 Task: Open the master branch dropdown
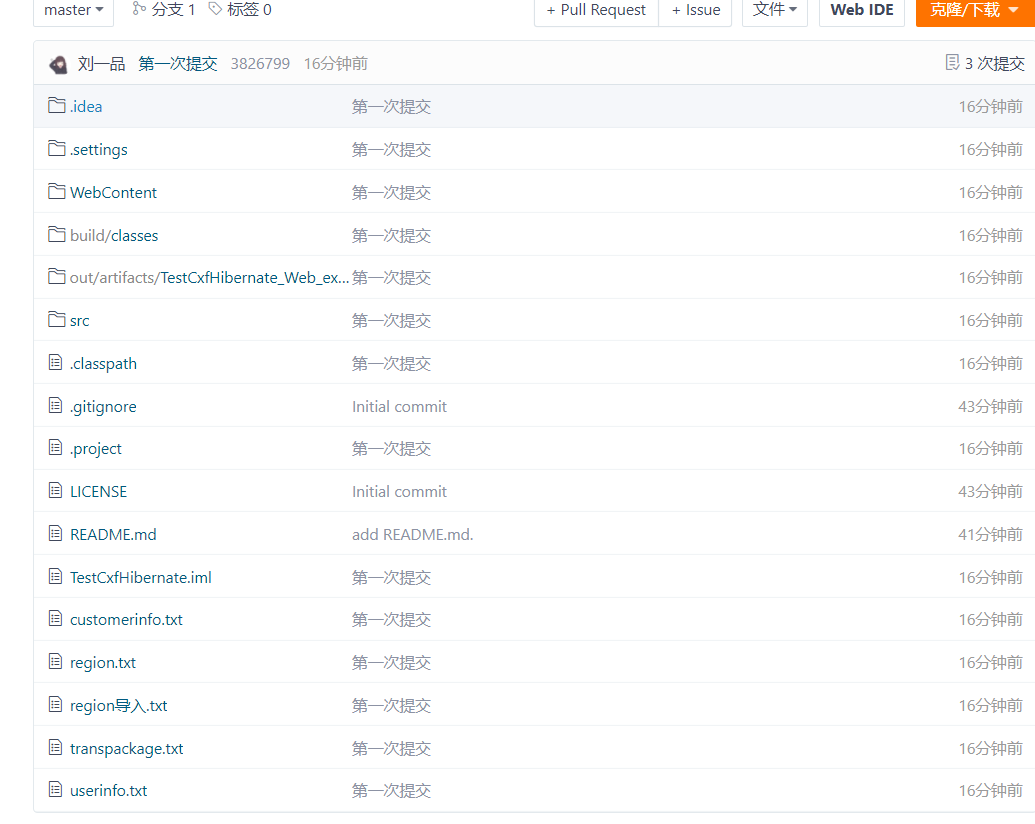coord(73,10)
